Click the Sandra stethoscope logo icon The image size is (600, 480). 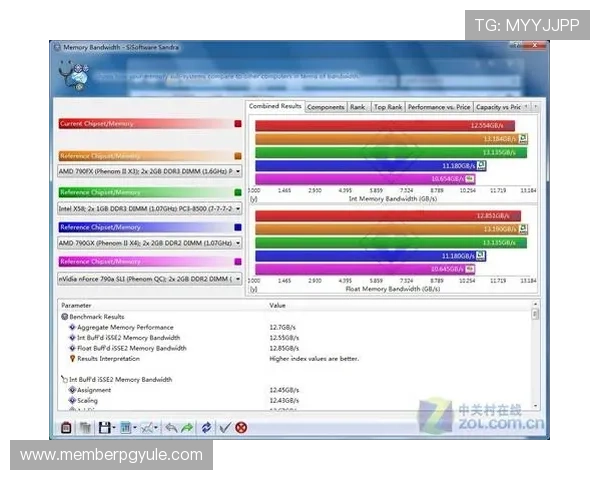click(x=73, y=75)
